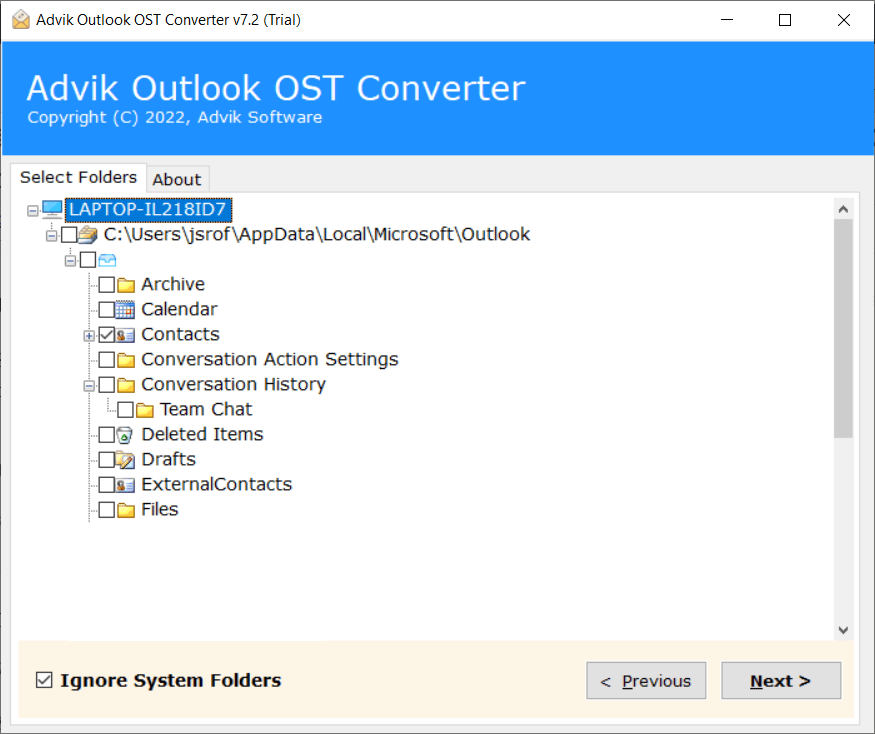Click the Files folder icon
875x734 pixels.
point(126,510)
